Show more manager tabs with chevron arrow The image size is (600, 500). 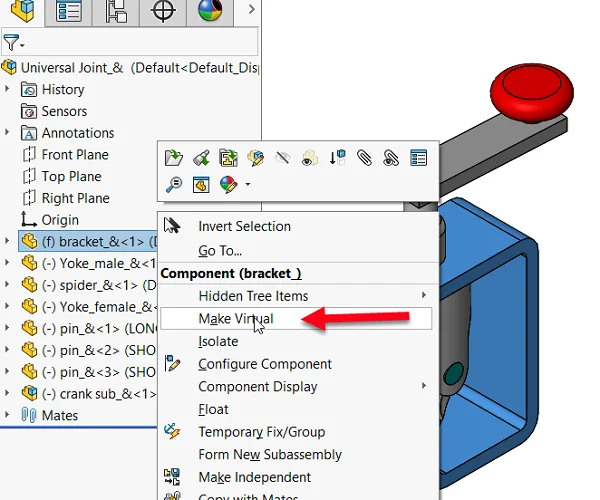coord(251,9)
